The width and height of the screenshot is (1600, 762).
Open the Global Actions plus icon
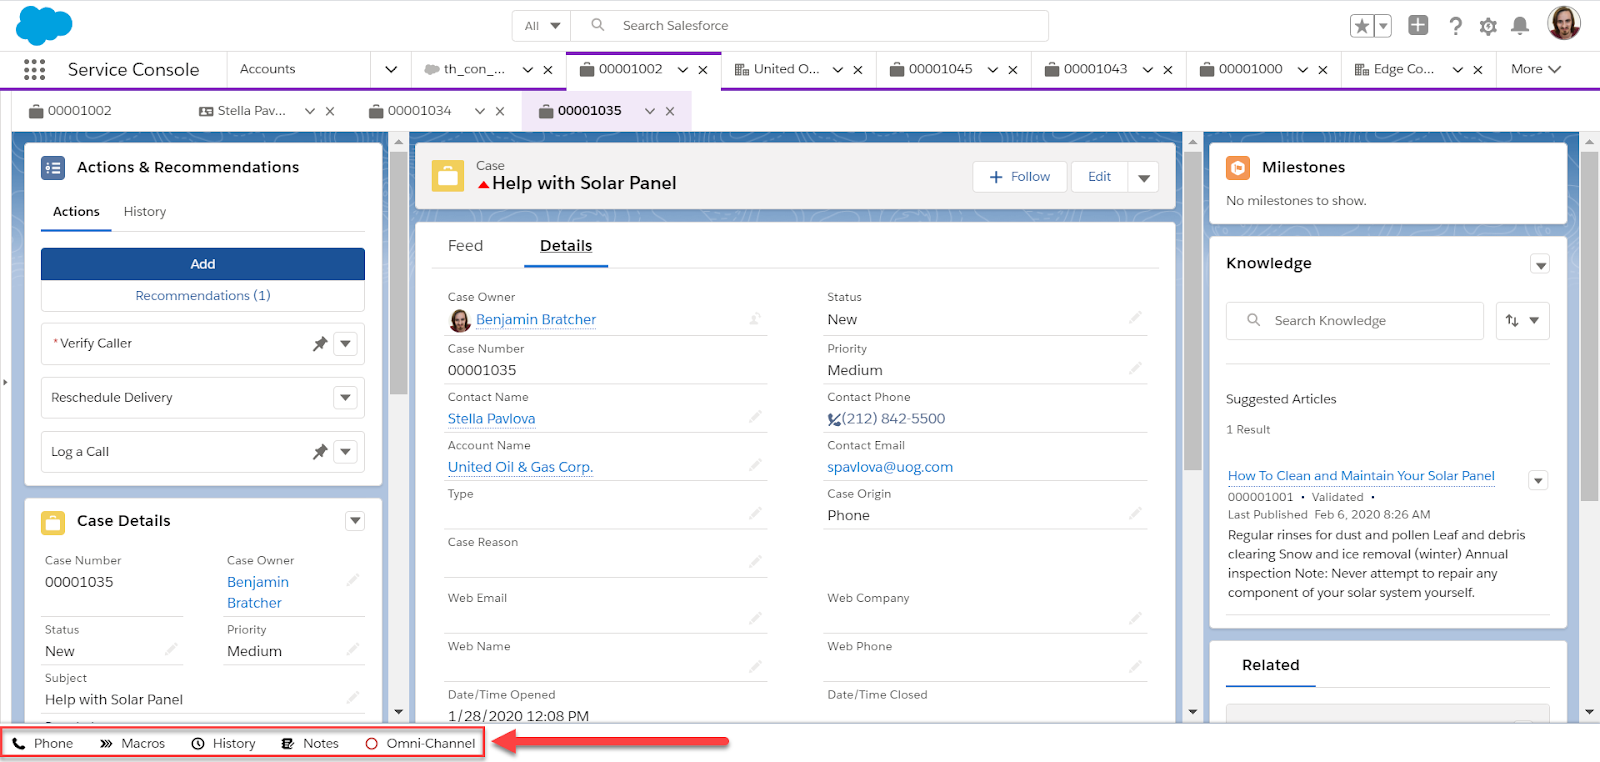click(1418, 25)
